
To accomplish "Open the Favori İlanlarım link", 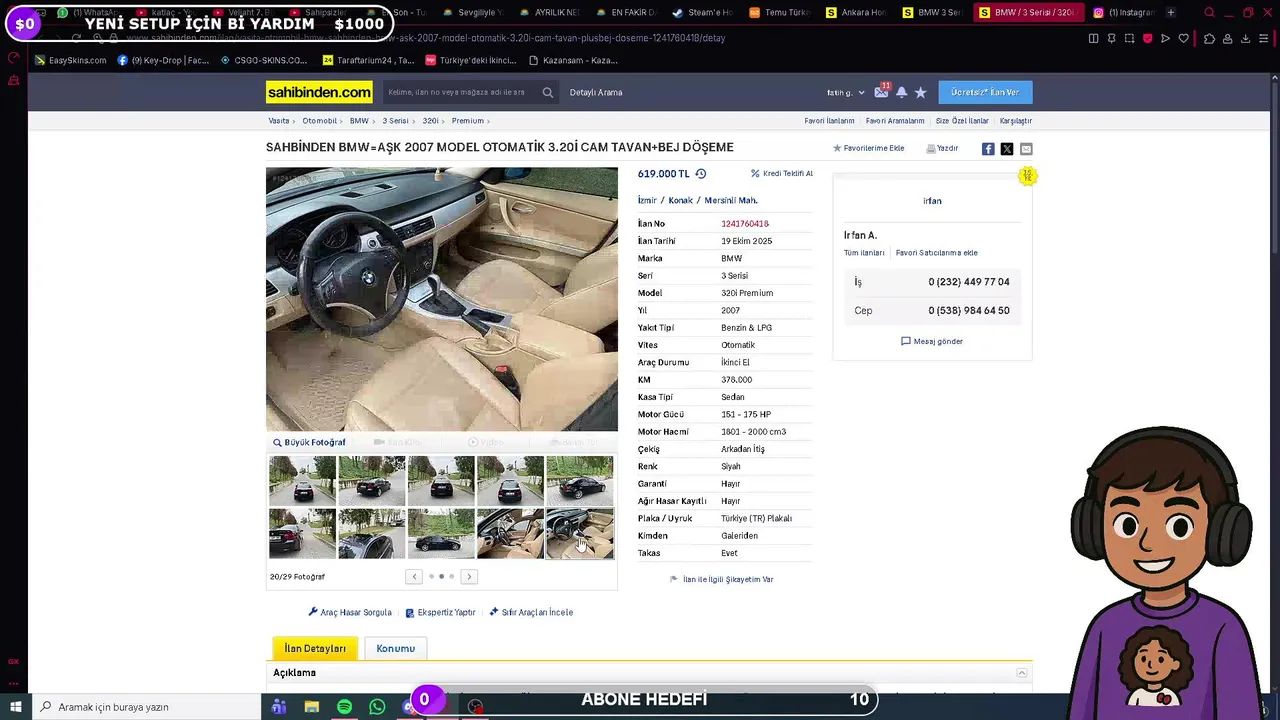I will tap(829, 121).
